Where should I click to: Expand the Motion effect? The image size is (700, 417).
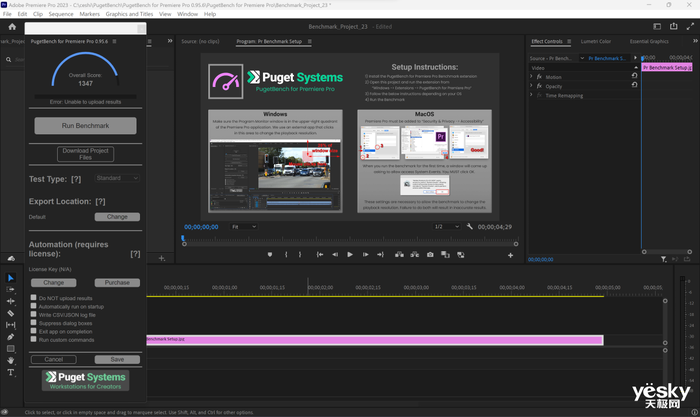pos(531,76)
